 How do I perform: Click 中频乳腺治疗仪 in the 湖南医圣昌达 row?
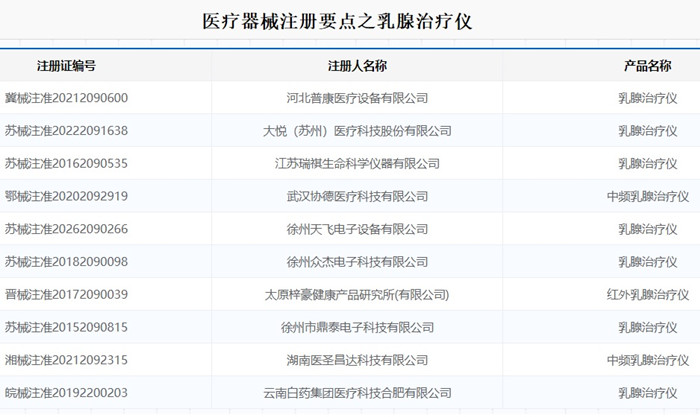point(648,360)
